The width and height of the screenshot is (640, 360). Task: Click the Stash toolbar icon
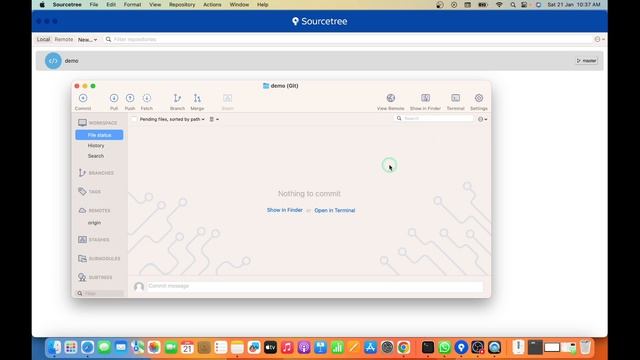tap(227, 98)
